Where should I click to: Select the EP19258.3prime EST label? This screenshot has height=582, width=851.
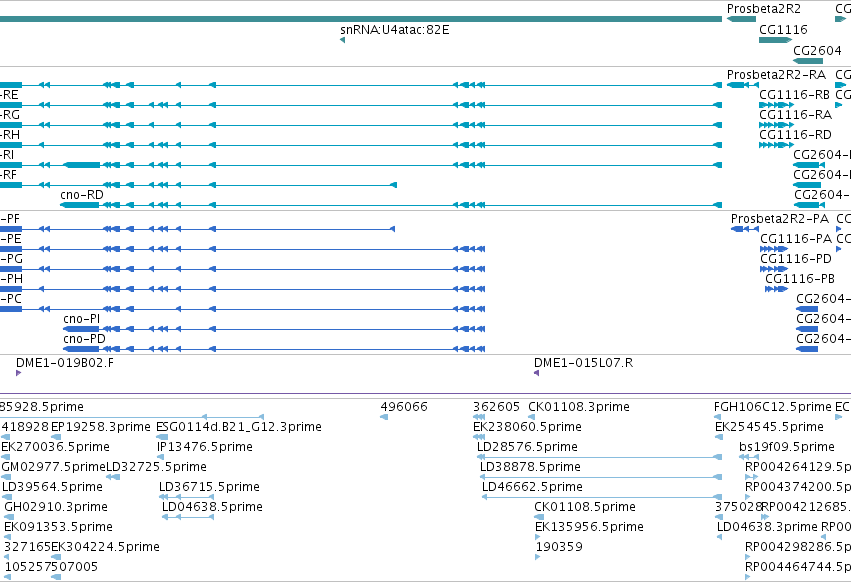tap(101, 427)
